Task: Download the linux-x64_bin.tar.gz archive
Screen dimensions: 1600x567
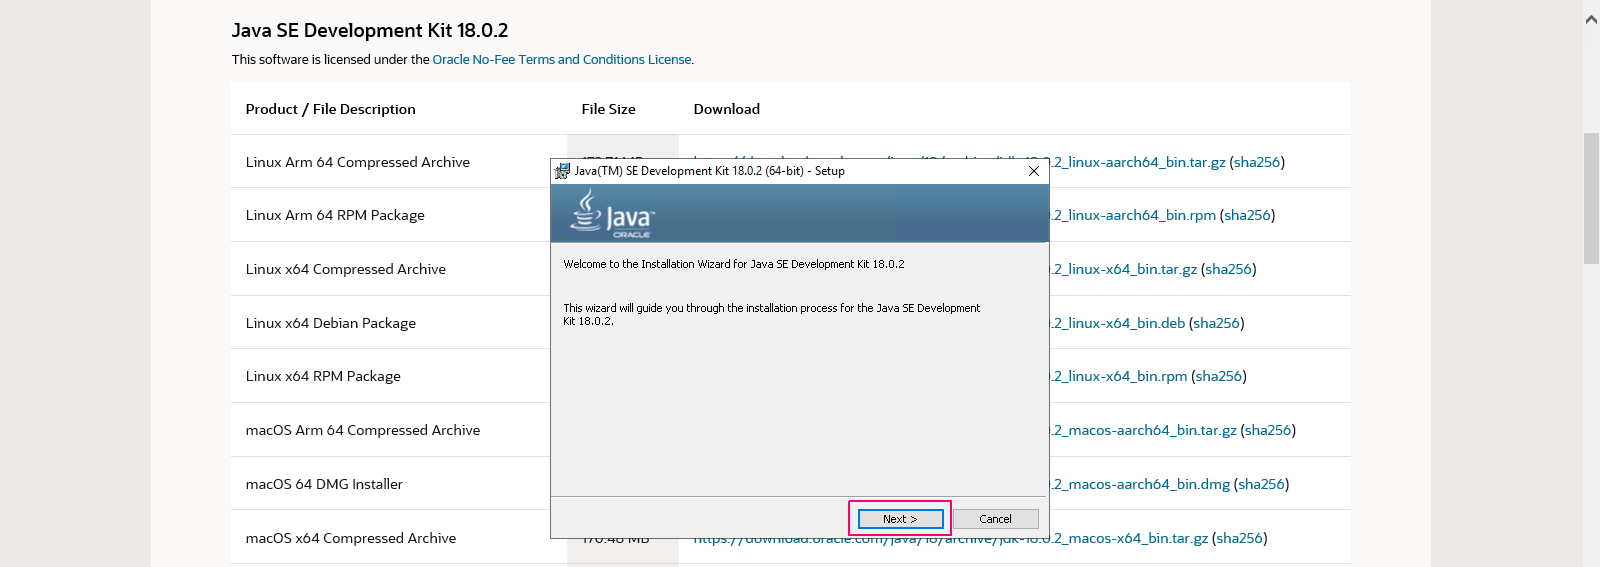Action: click(1124, 269)
